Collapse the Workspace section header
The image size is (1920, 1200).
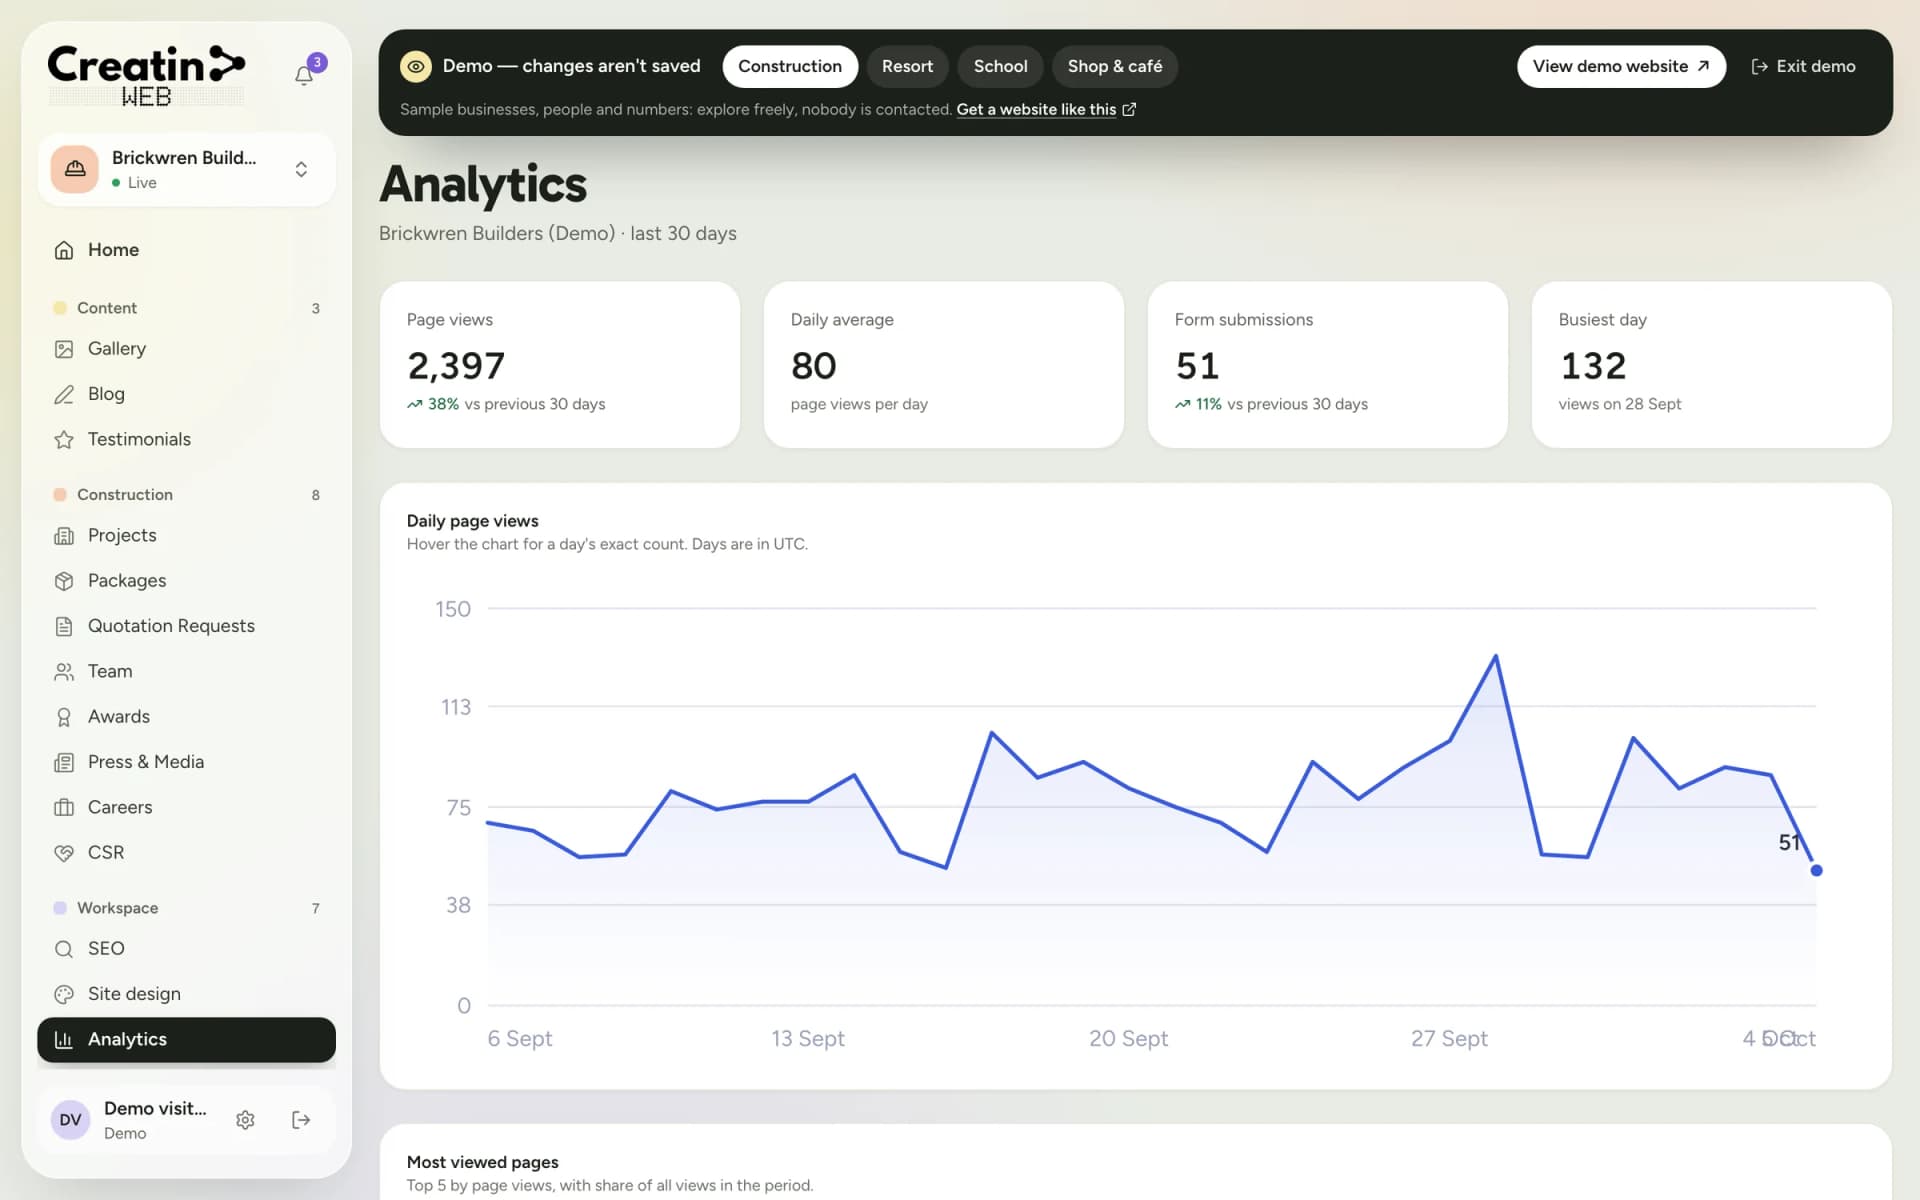186,908
